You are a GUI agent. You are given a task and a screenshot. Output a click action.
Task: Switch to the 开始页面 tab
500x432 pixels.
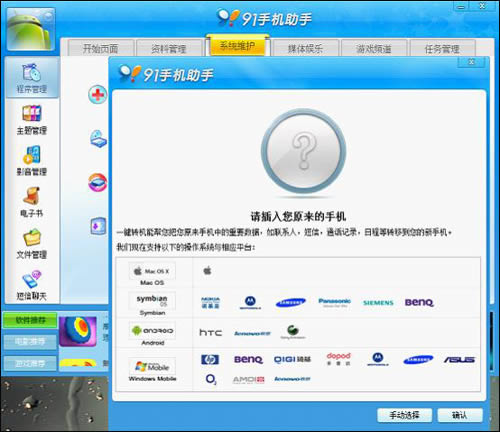click(101, 48)
